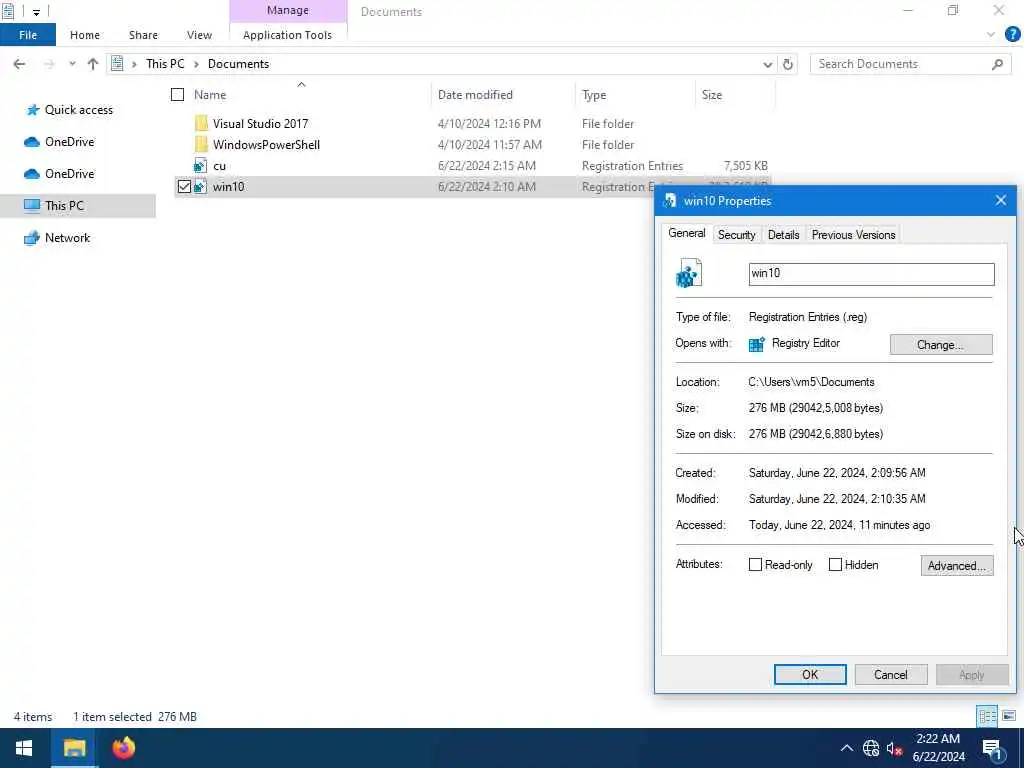The width and height of the screenshot is (1024, 768).
Task: Select This PC in navigation pane
Action: 64,205
